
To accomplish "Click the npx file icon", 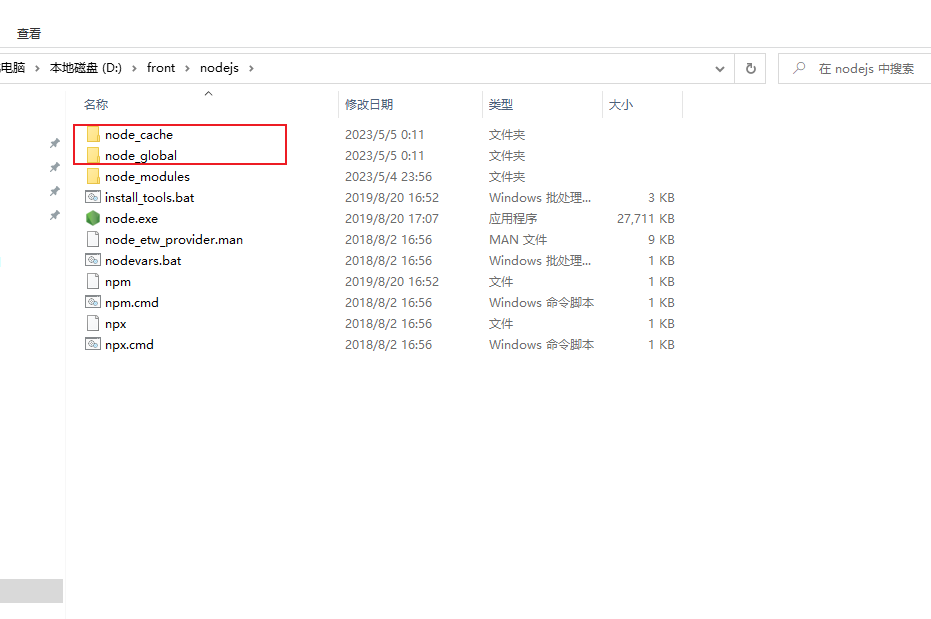I will [x=93, y=323].
